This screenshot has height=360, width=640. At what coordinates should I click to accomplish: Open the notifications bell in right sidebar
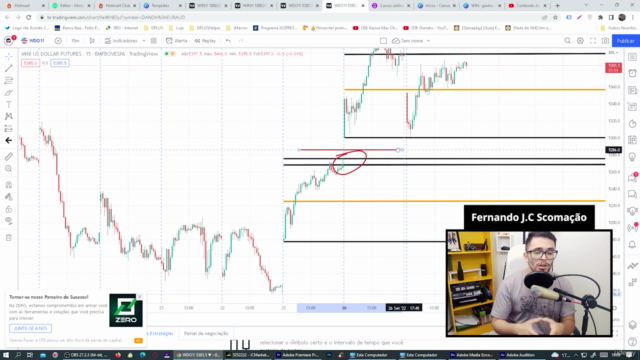[x=632, y=244]
